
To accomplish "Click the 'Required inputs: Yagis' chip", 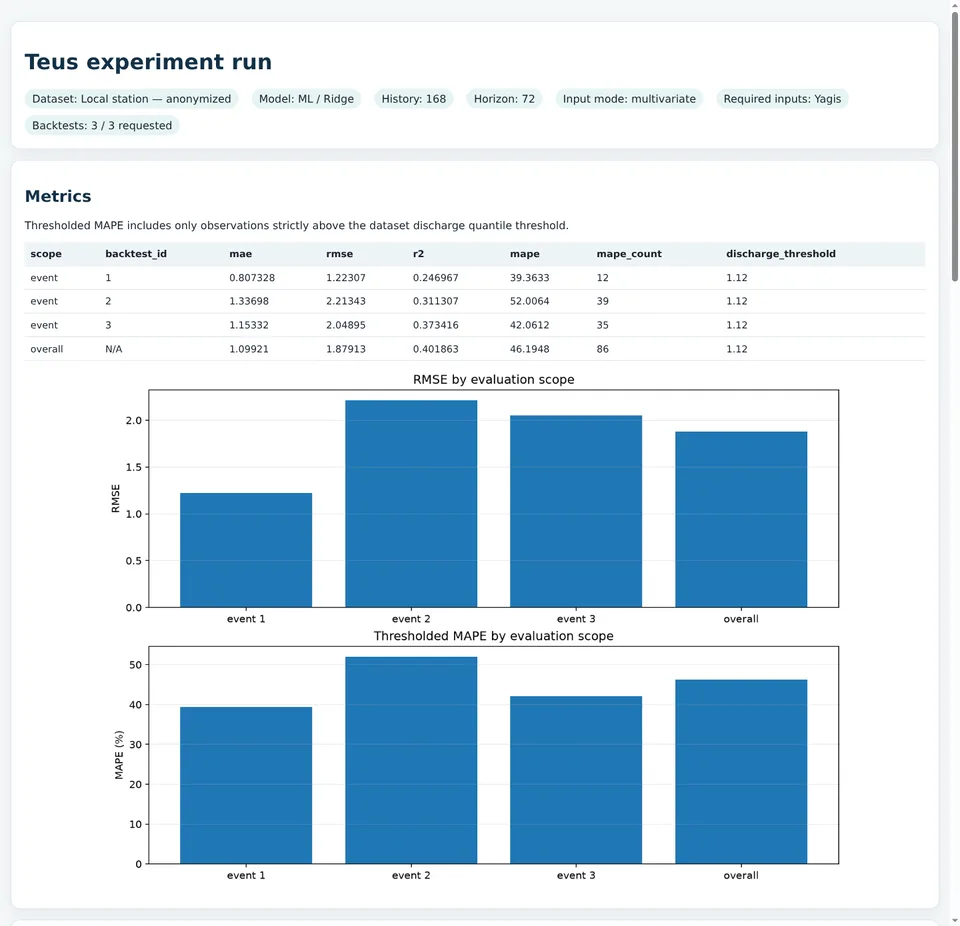I will click(x=782, y=99).
